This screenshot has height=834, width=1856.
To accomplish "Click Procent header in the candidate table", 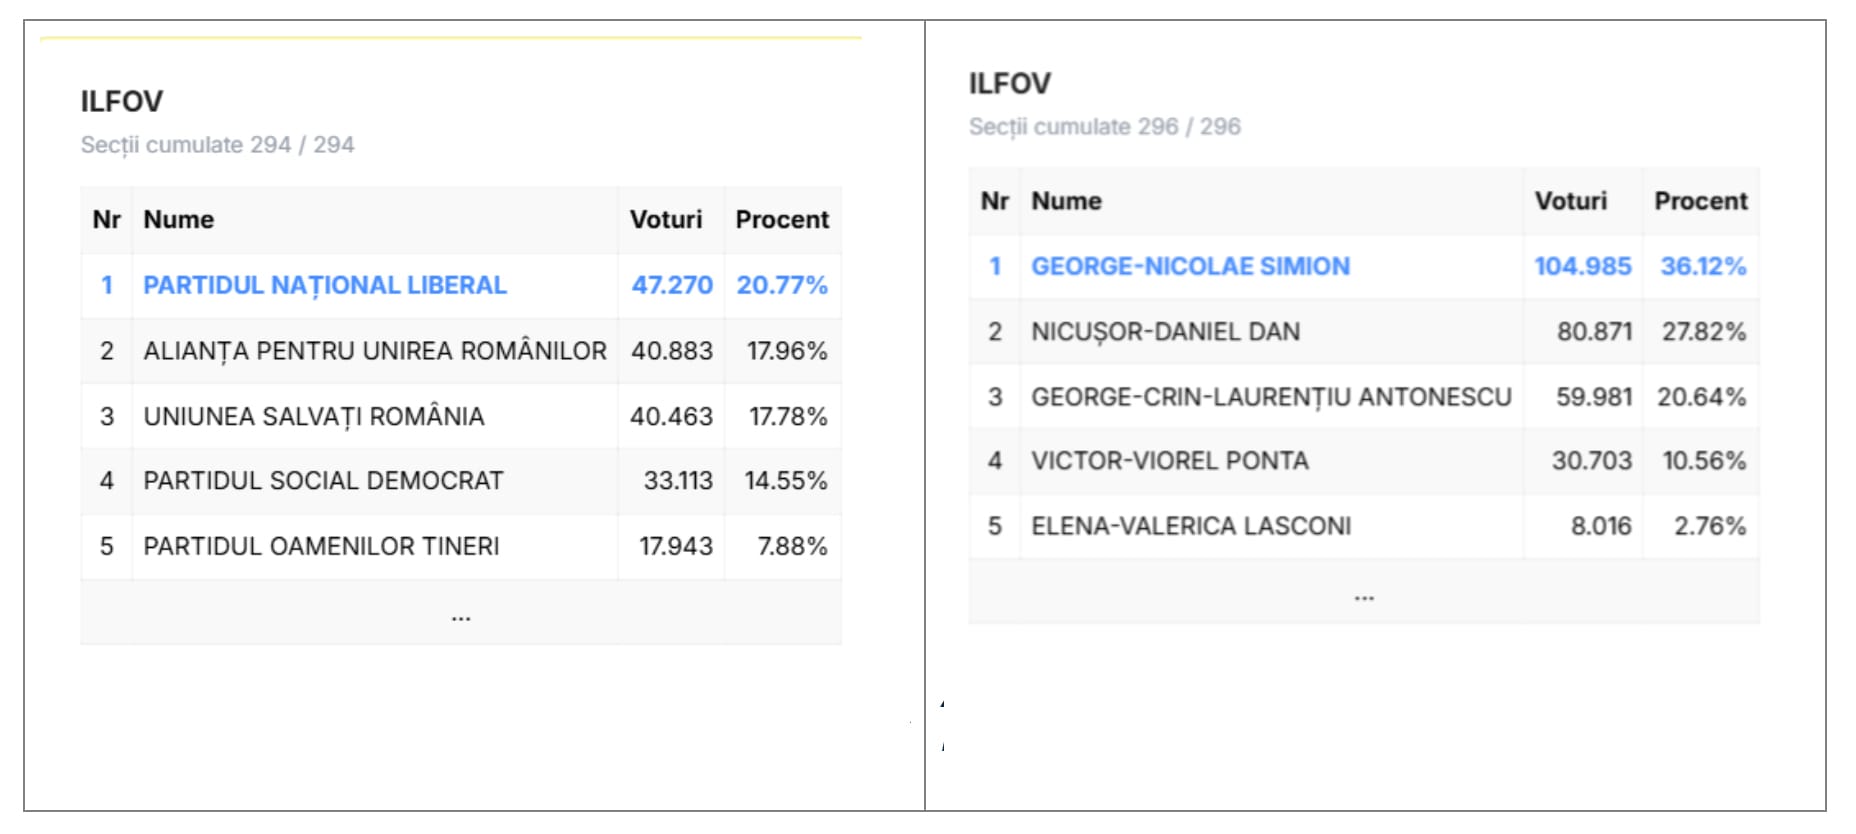I will [x=1700, y=201].
